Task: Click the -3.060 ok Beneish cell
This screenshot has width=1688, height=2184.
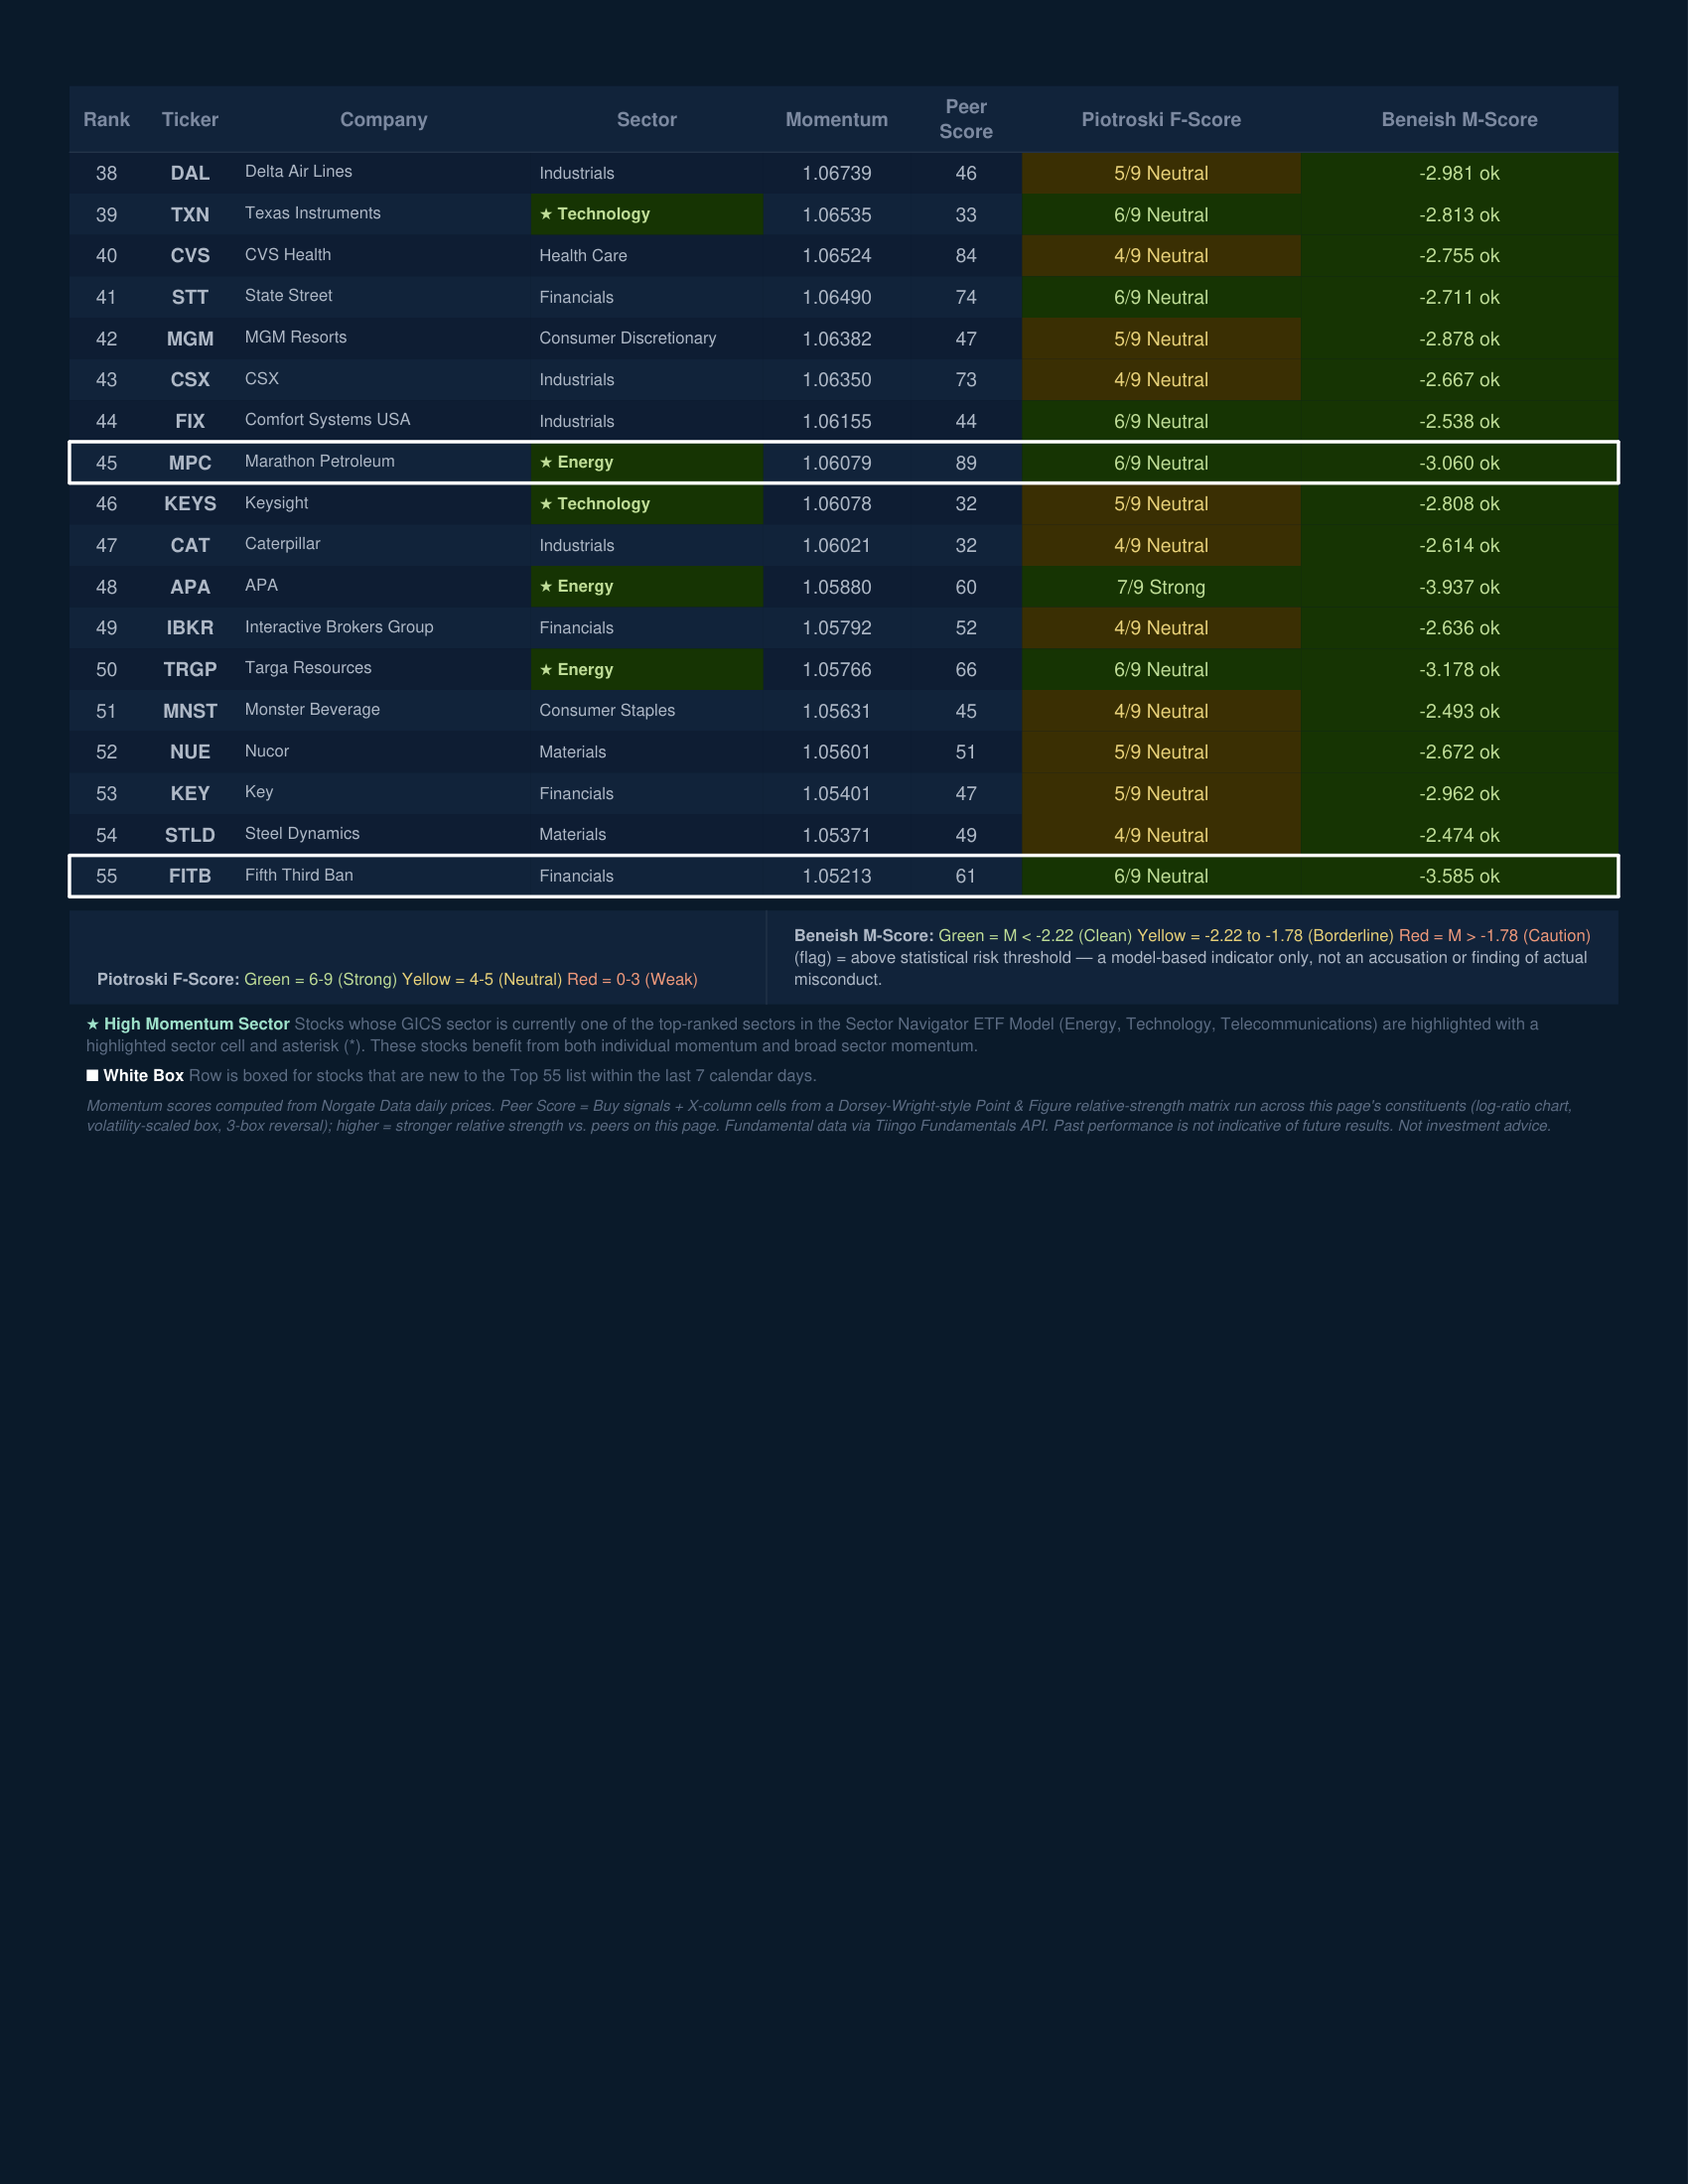Action: (1459, 463)
